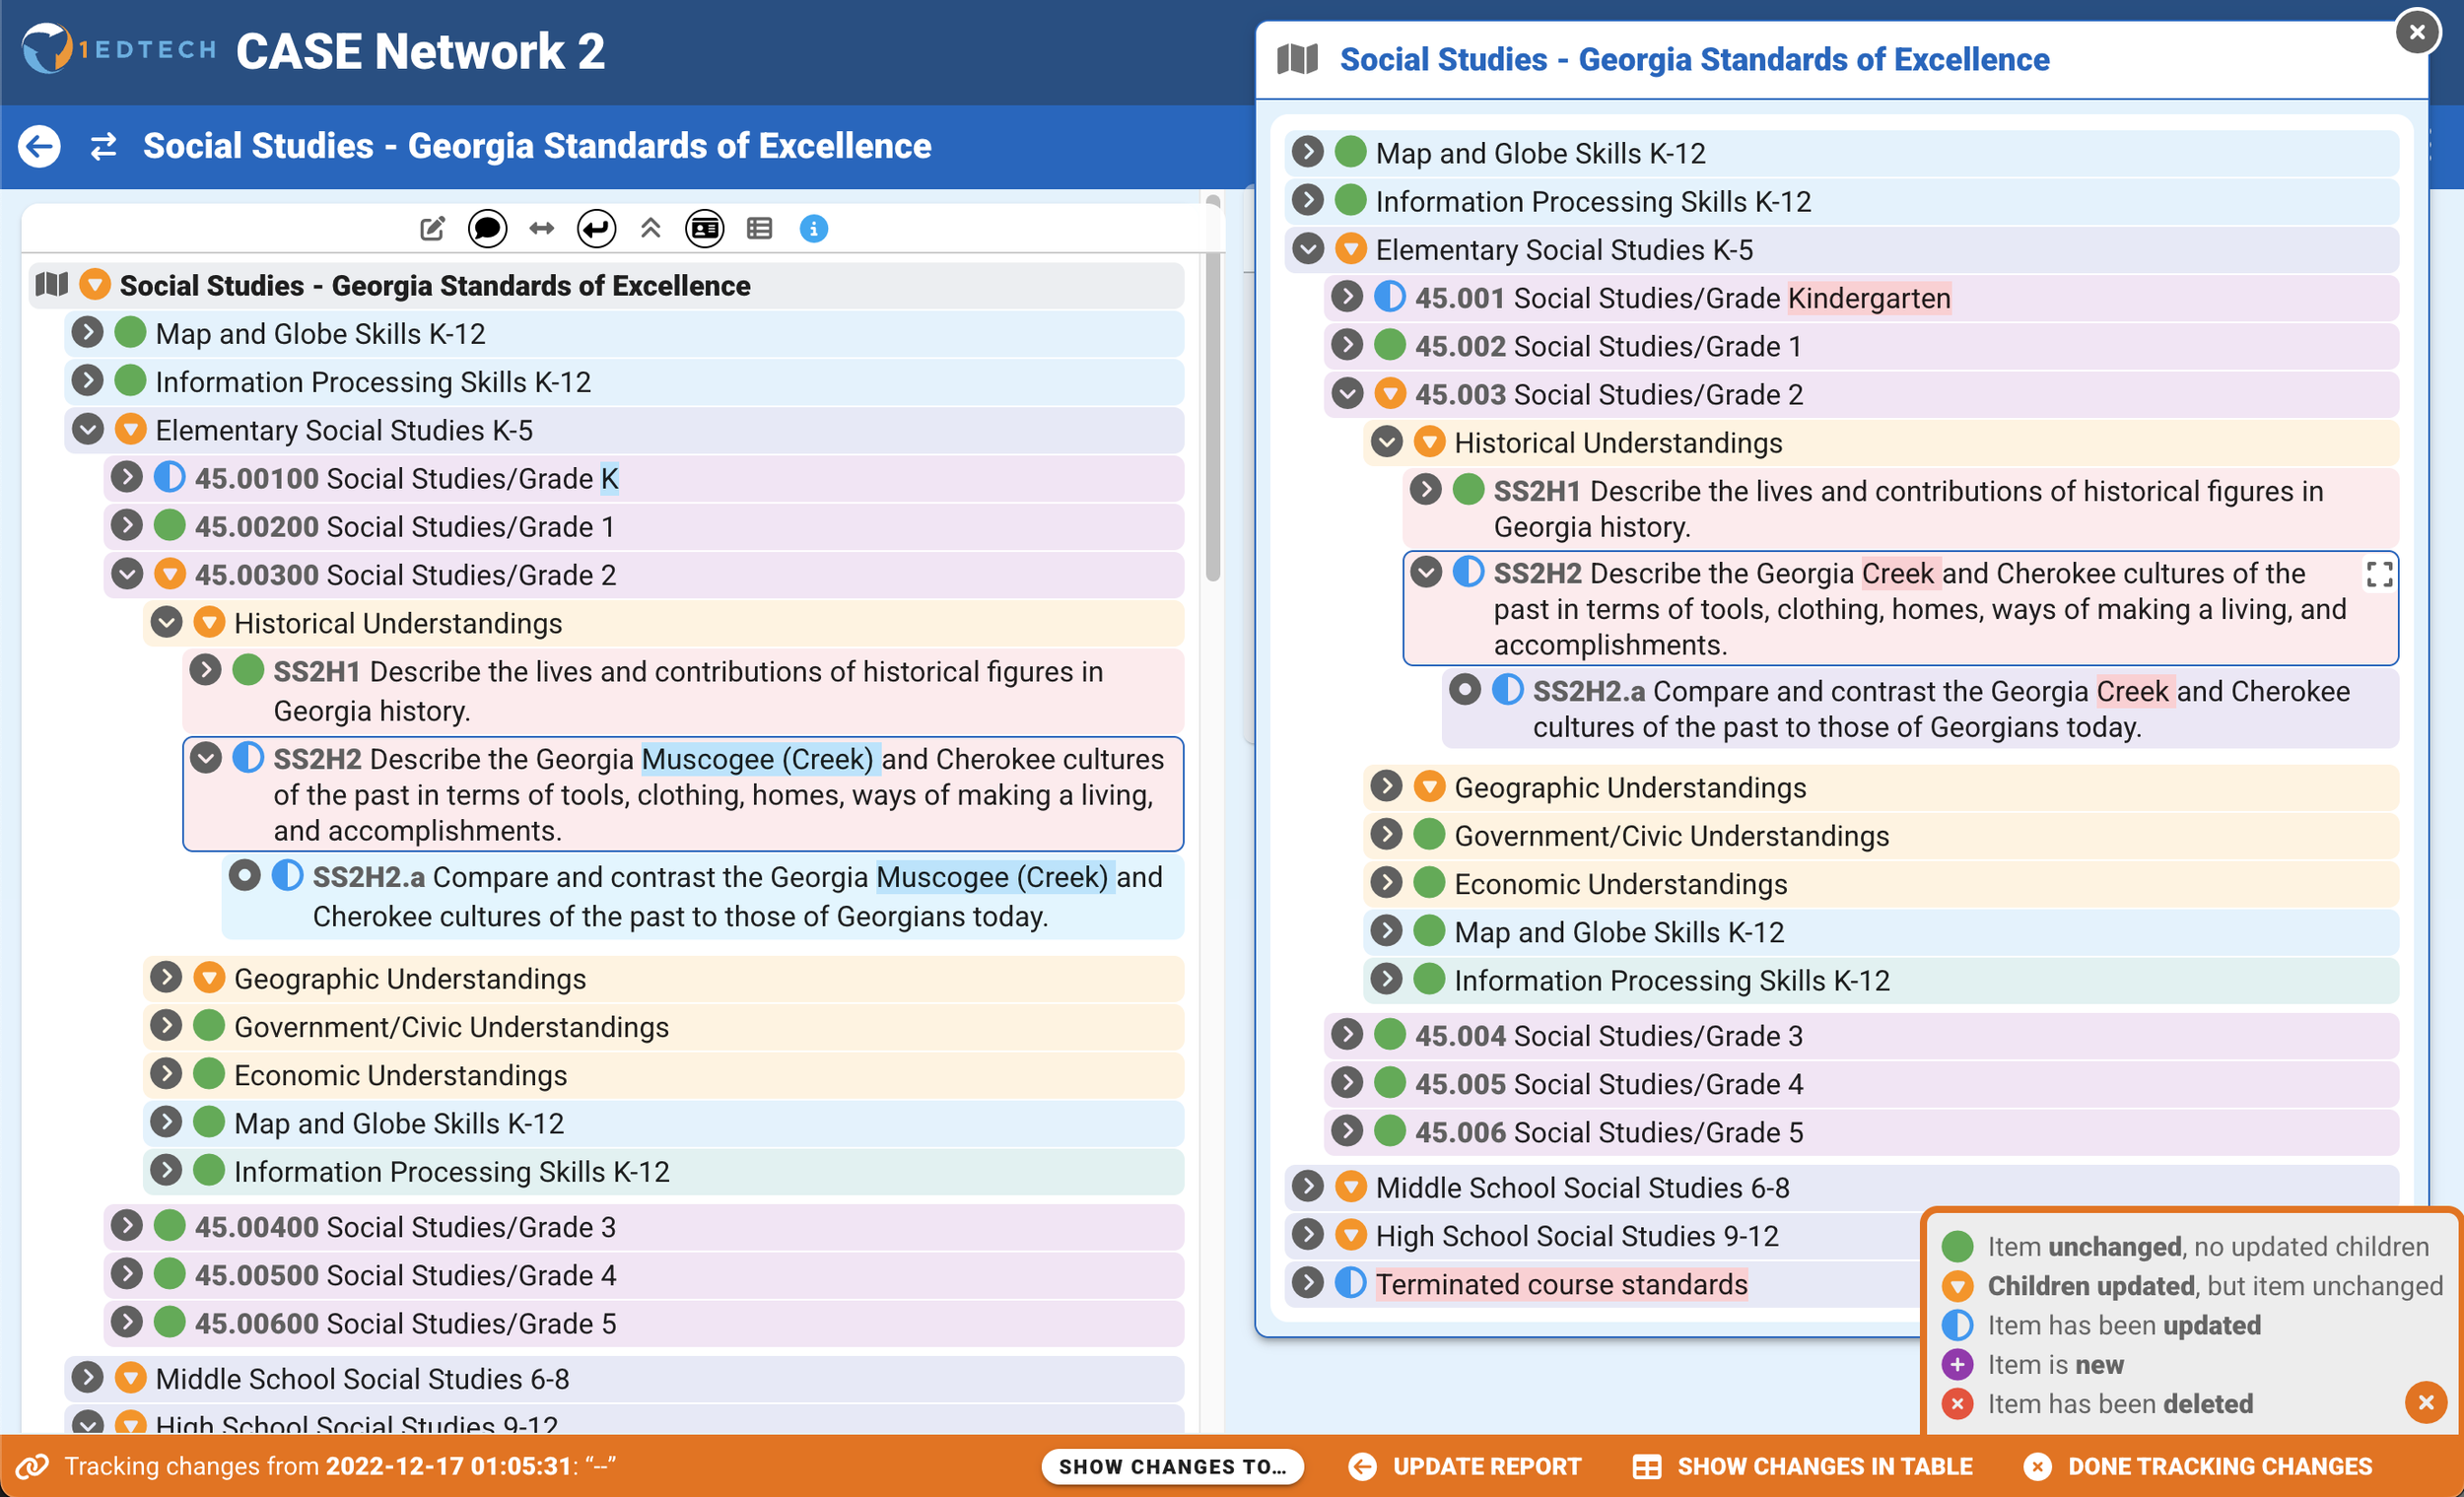
Task: Expand right Government/Civic Understandings
Action: pos(1386,834)
